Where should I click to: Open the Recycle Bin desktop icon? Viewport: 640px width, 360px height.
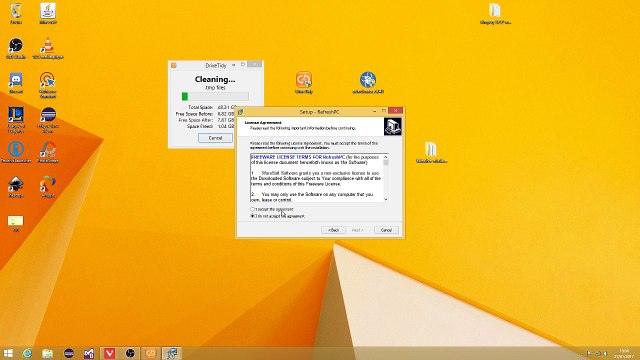(16, 13)
